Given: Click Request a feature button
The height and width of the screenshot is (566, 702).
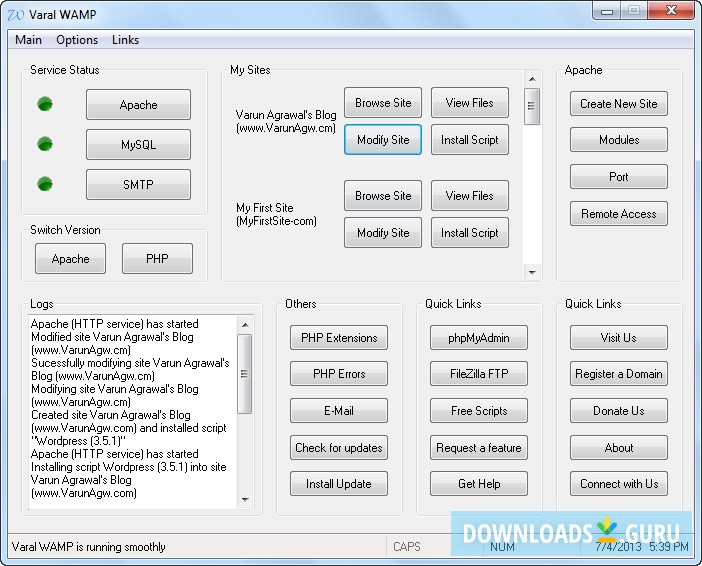Looking at the screenshot, I should [479, 448].
